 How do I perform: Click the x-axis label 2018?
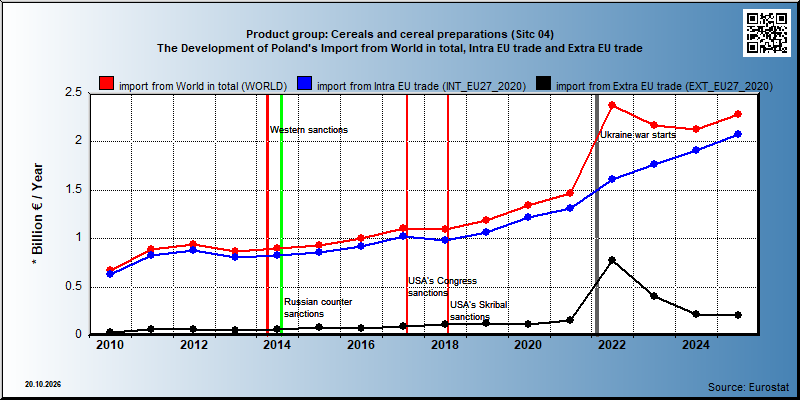[x=445, y=345]
